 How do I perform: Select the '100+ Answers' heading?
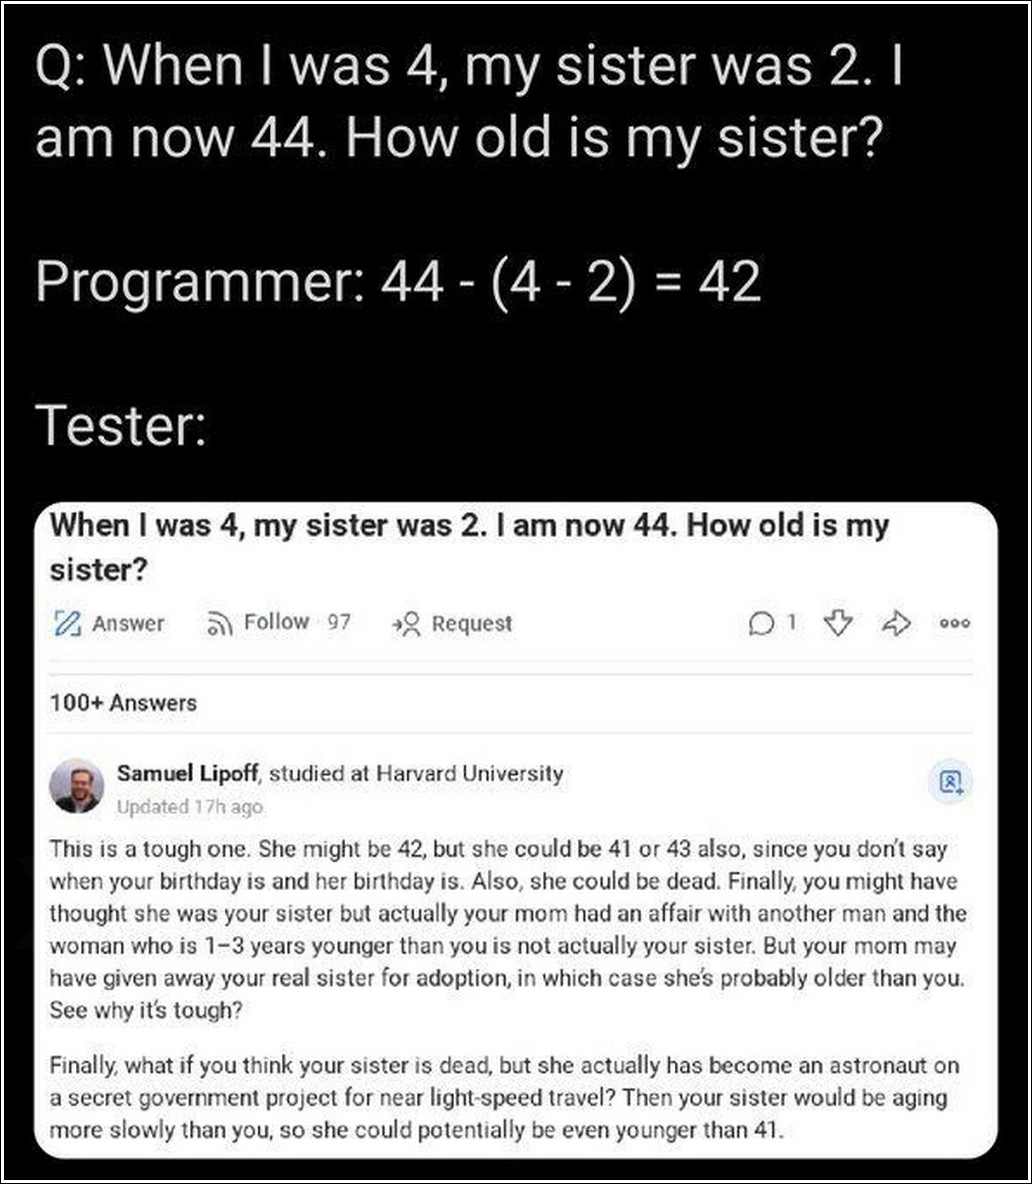pyautogui.click(x=123, y=703)
